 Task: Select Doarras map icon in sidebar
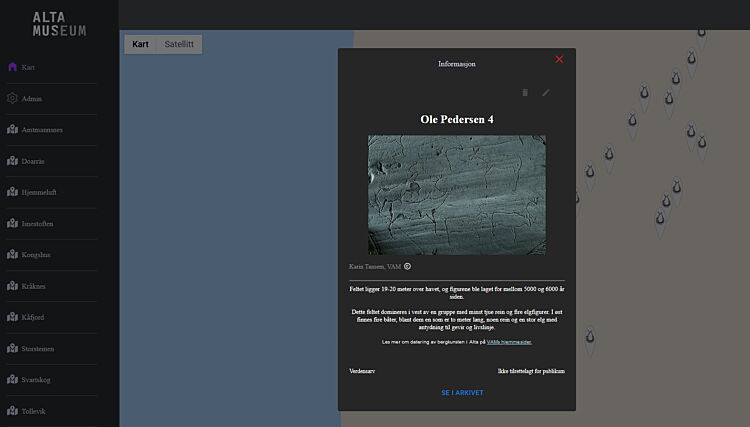click(x=12, y=161)
